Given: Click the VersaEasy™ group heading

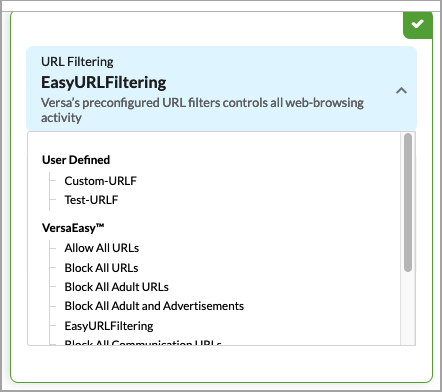Looking at the screenshot, I should 73,228.
